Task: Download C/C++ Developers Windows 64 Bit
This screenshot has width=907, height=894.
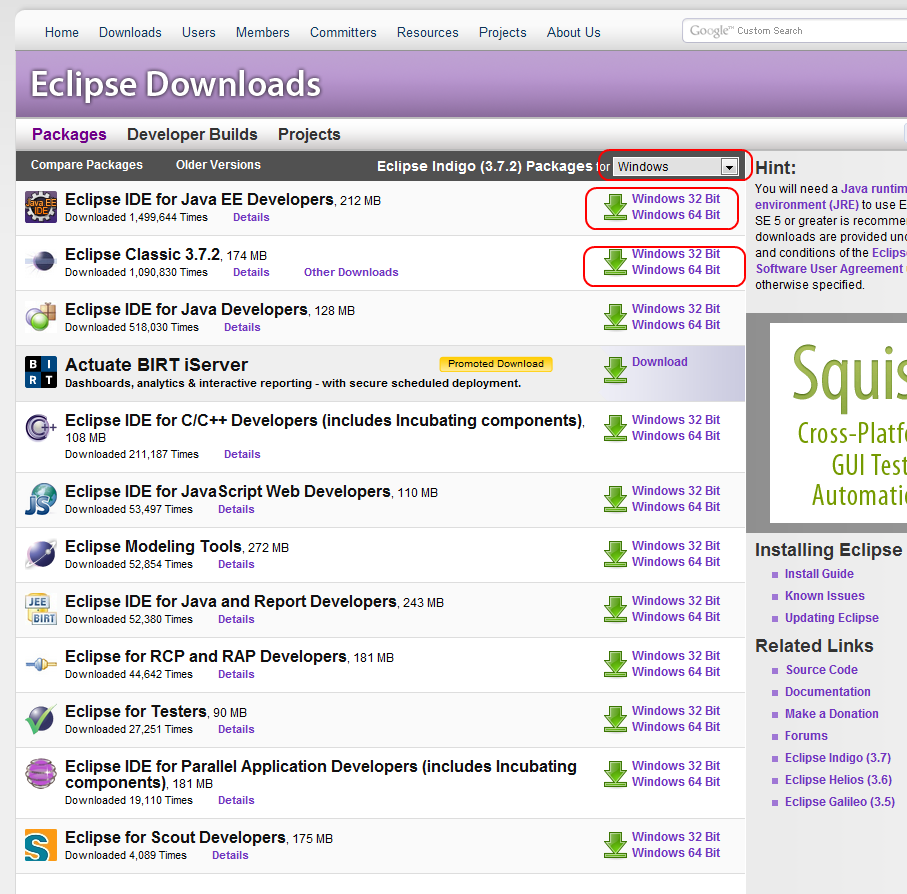Action: tap(676, 436)
